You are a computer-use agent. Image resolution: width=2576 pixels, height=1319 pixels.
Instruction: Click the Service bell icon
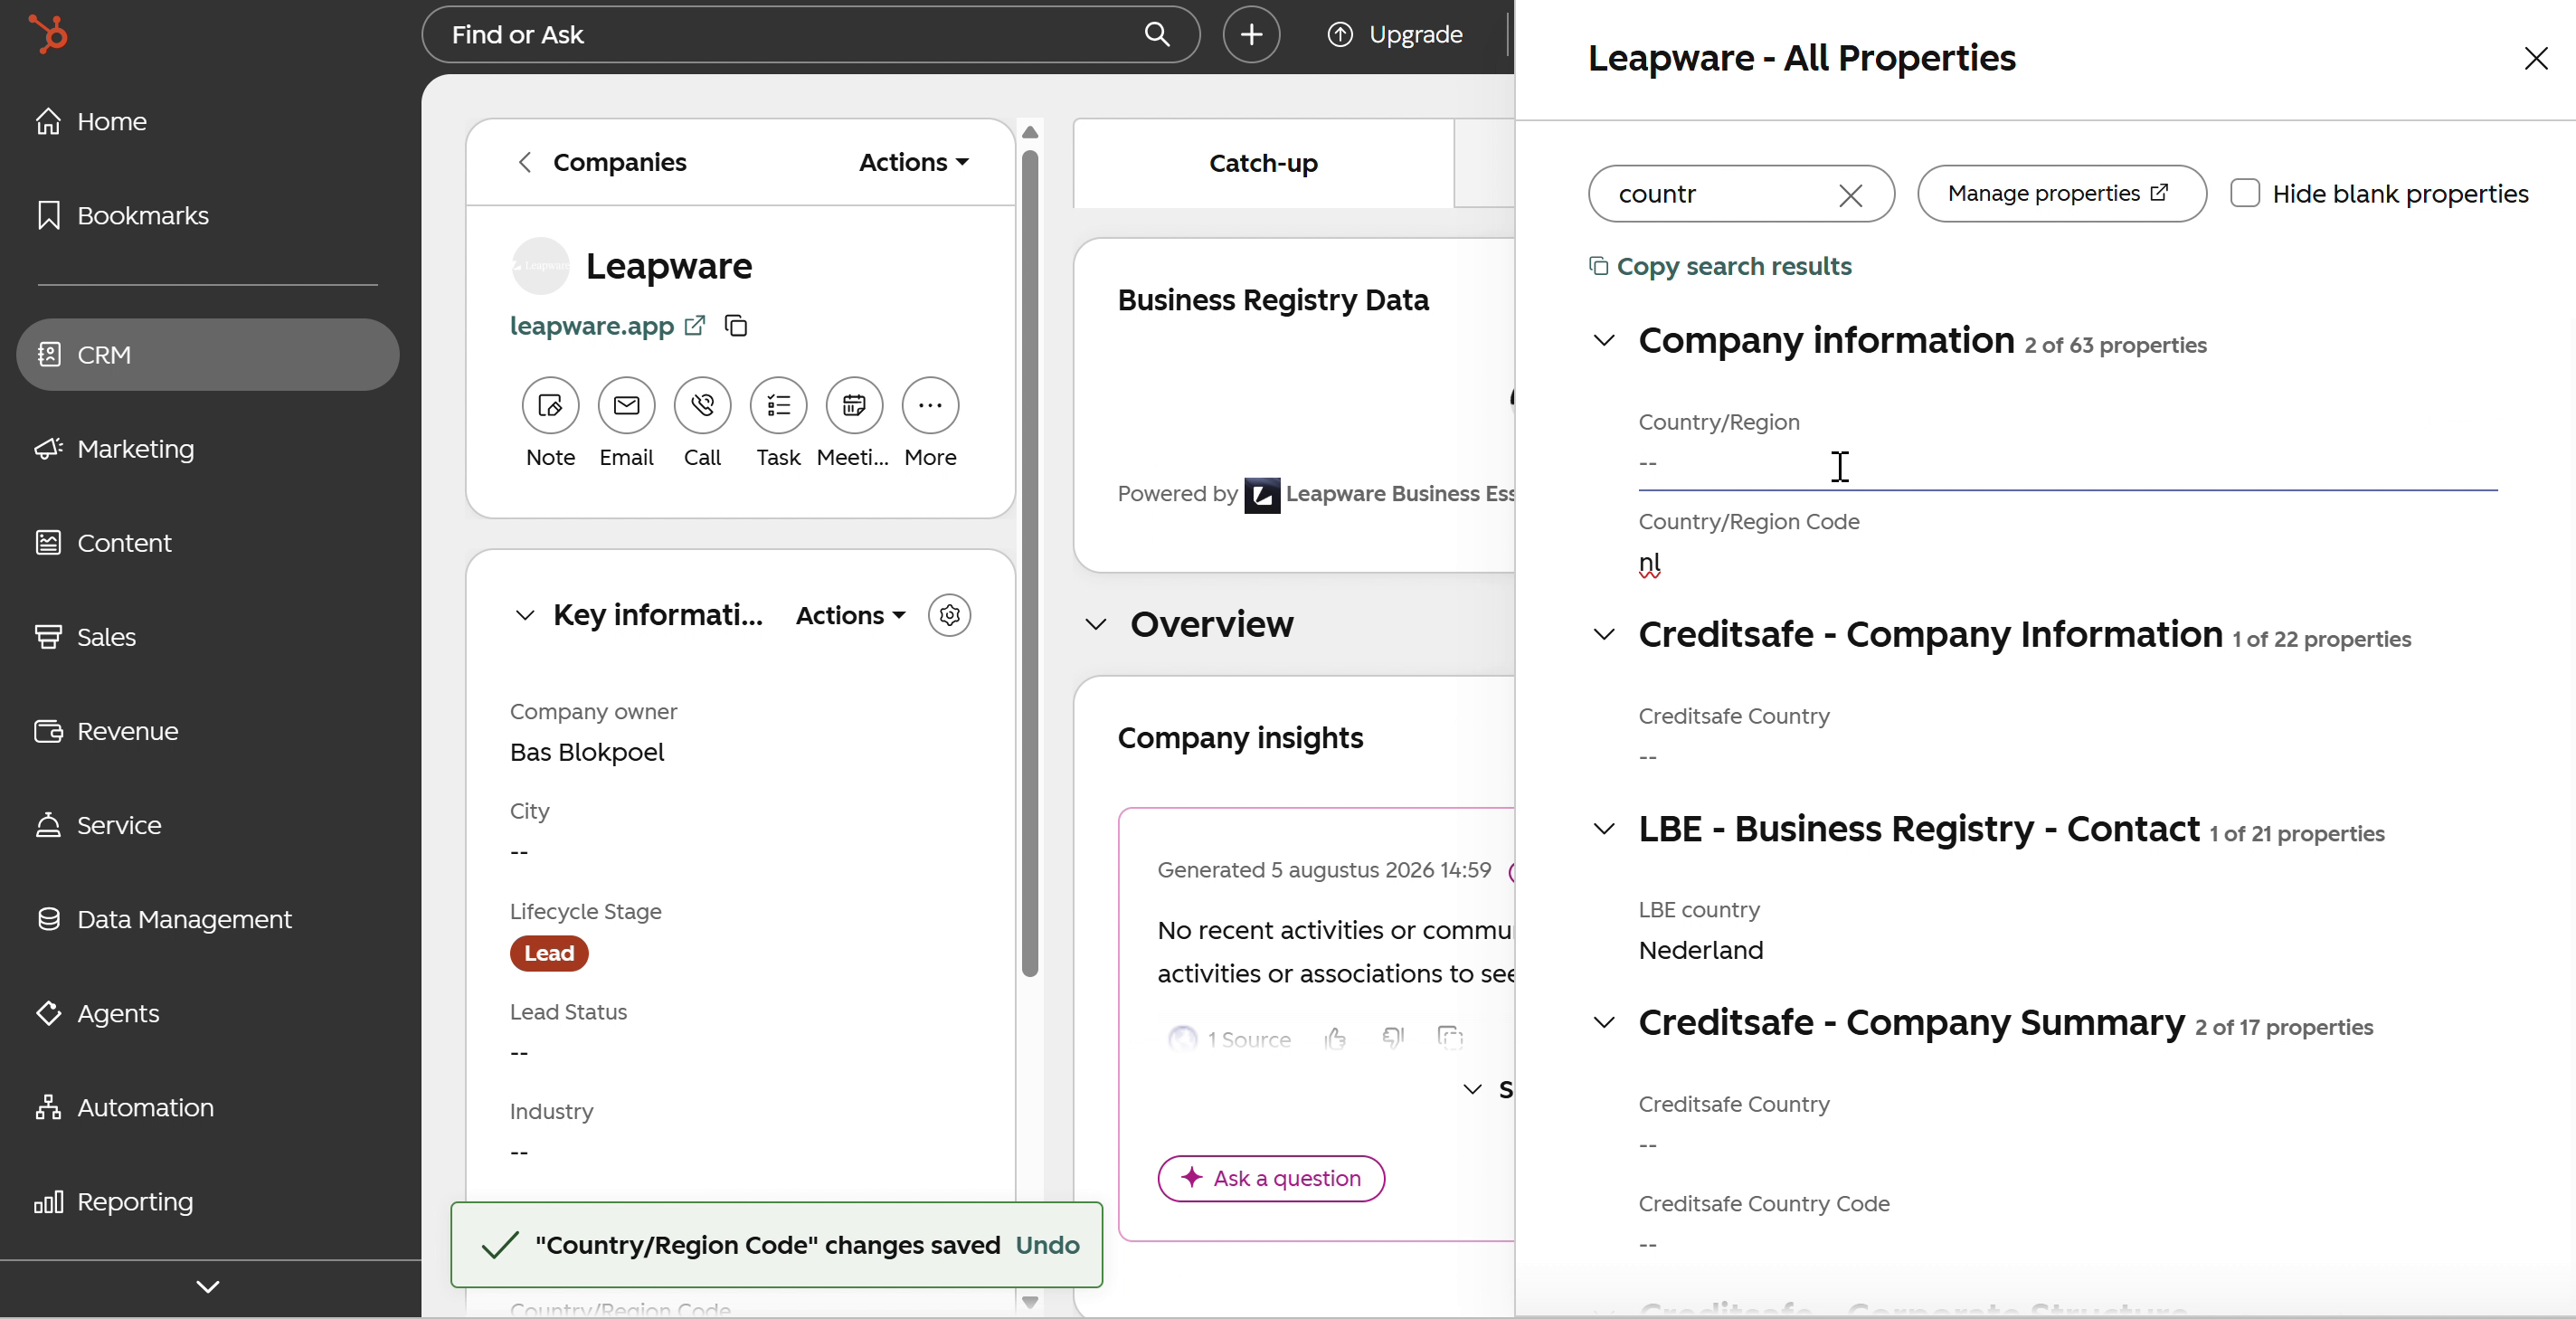click(48, 825)
